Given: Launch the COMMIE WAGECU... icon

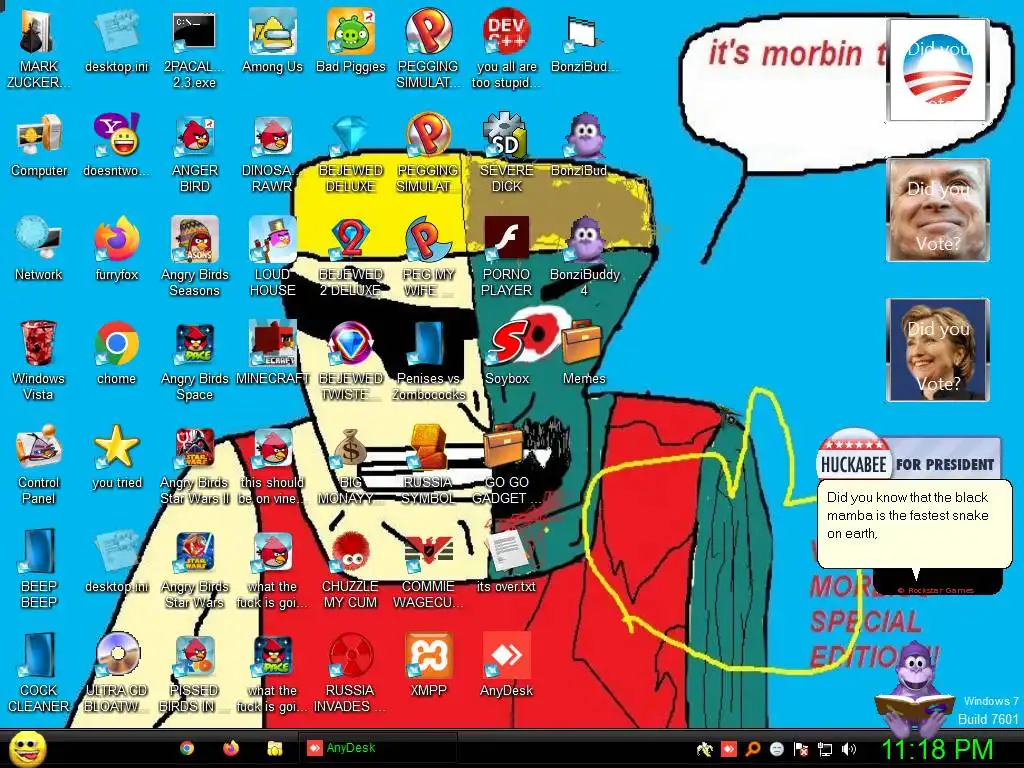Looking at the screenshot, I should click(428, 552).
